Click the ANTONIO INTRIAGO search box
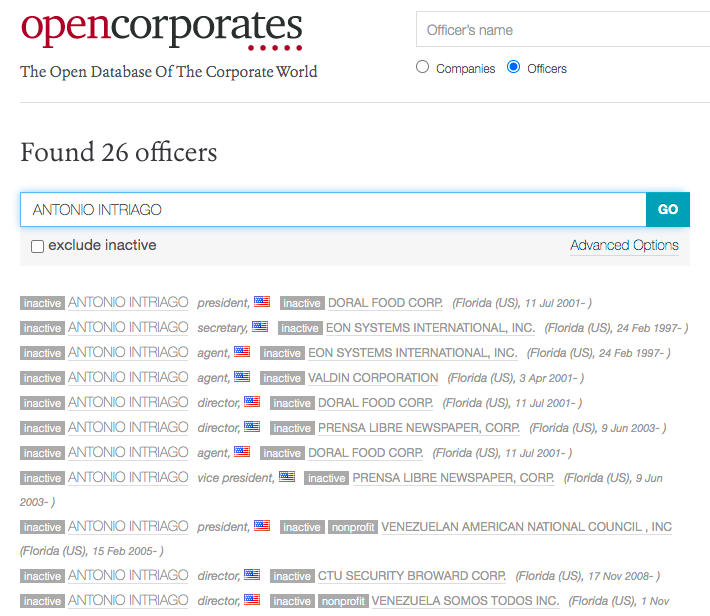Screen dimensions: 710x616 tap(333, 209)
